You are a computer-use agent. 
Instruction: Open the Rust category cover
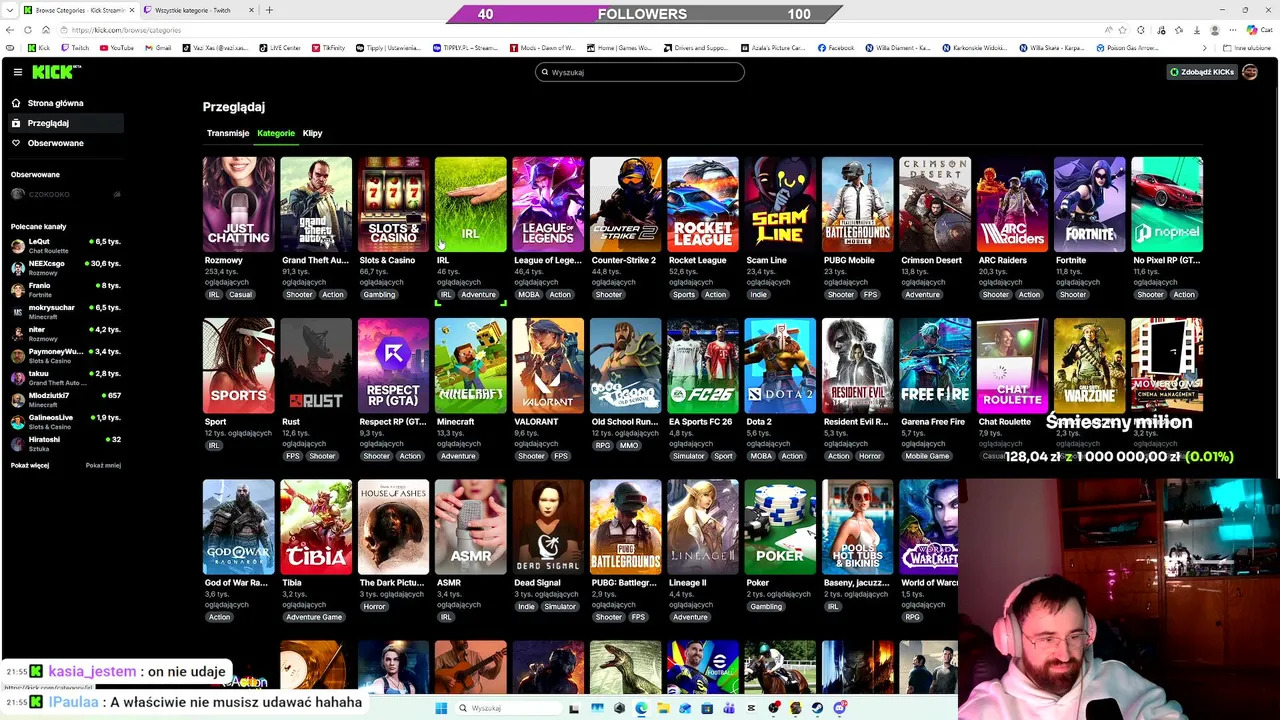point(316,366)
